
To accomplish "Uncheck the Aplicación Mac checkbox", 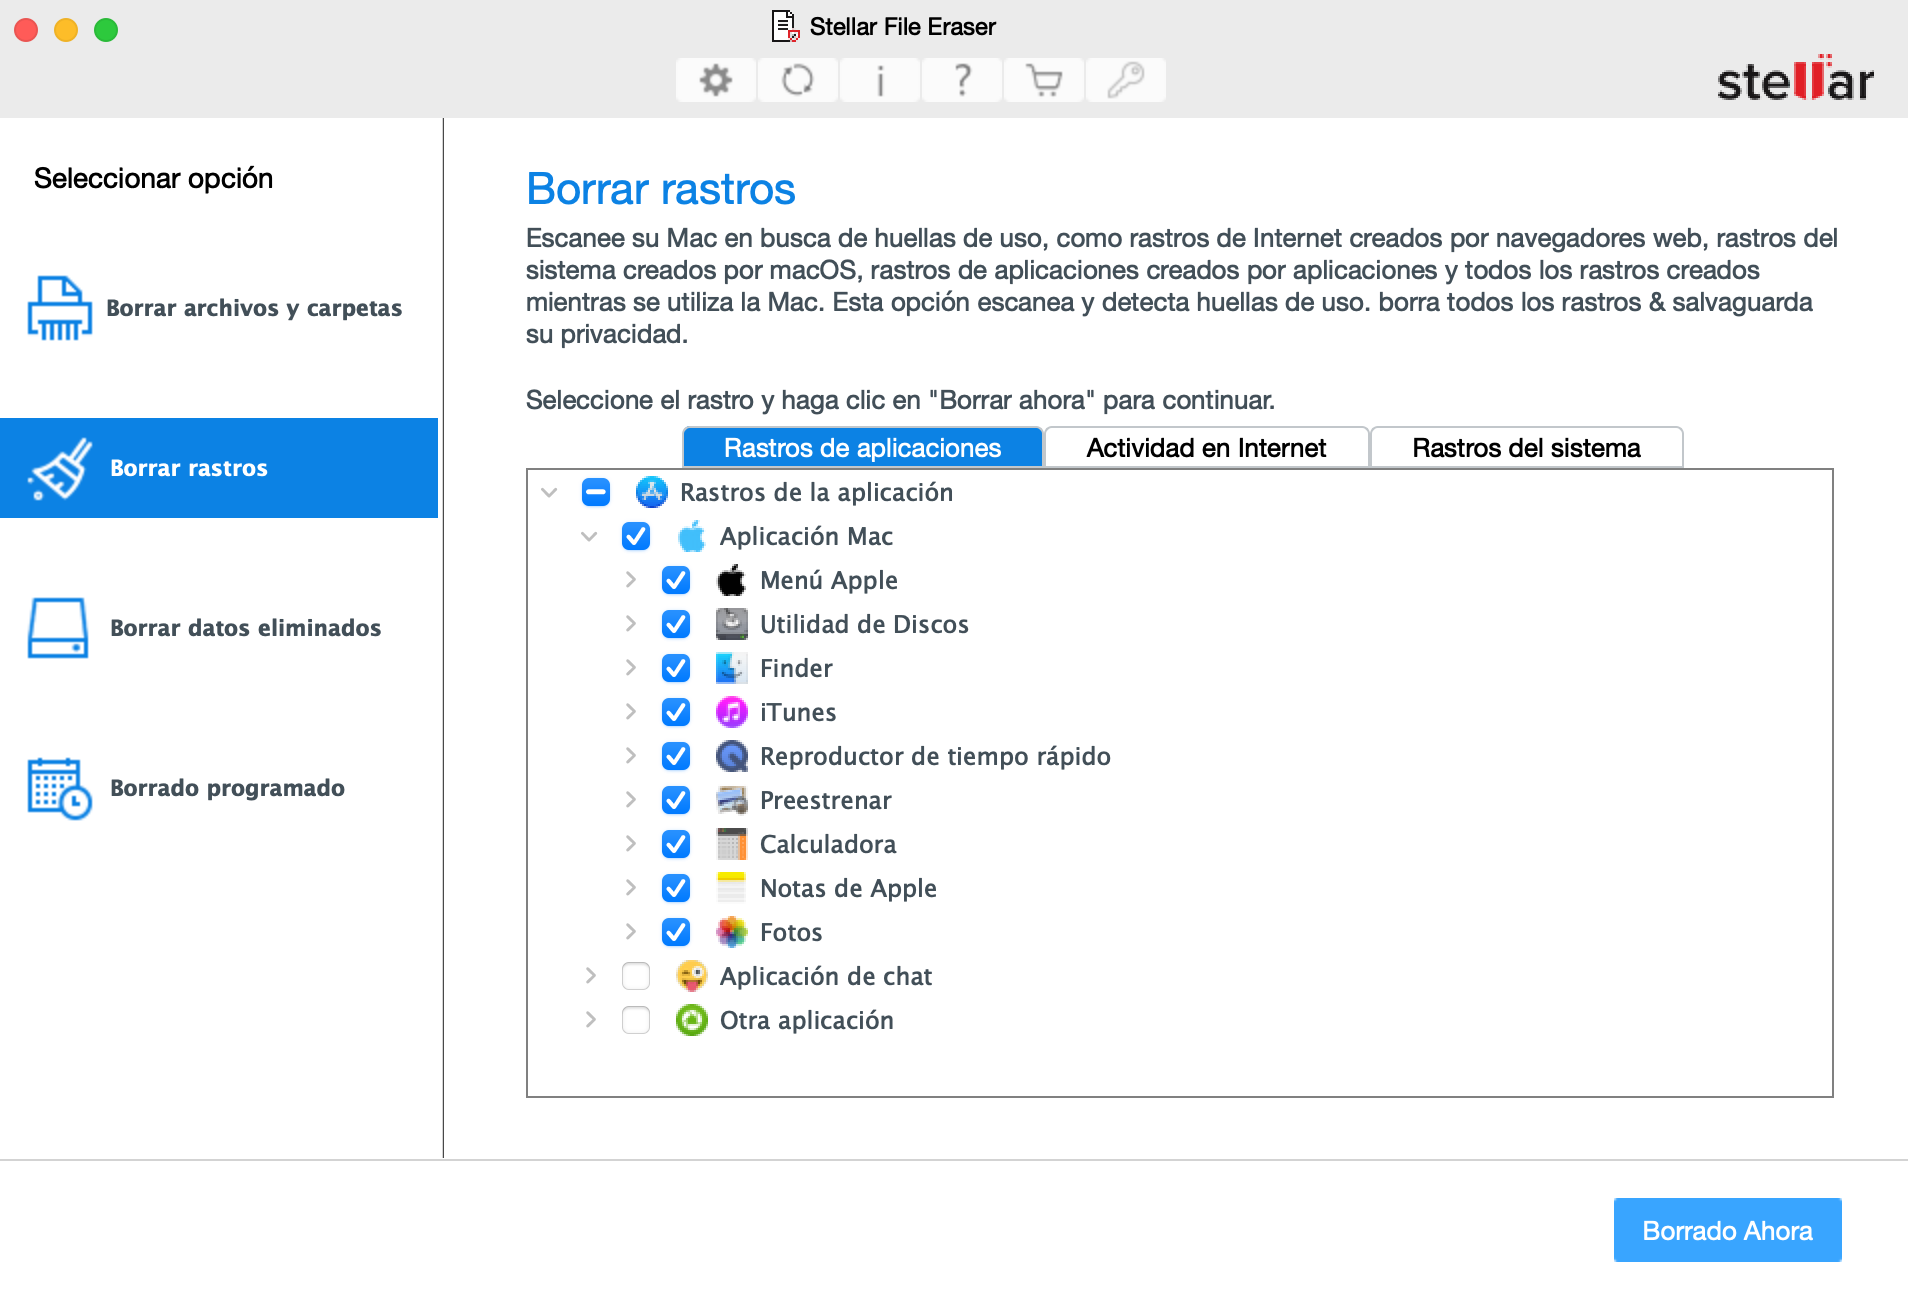I will tap(636, 536).
